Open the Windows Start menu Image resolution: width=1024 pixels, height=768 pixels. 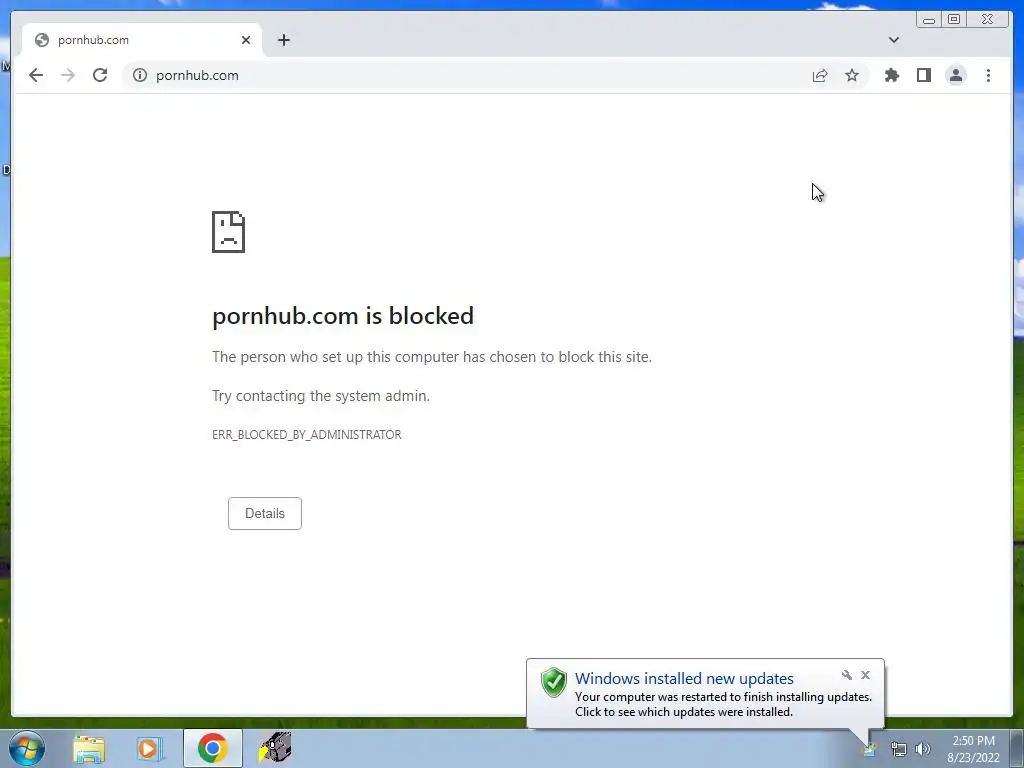(26, 748)
